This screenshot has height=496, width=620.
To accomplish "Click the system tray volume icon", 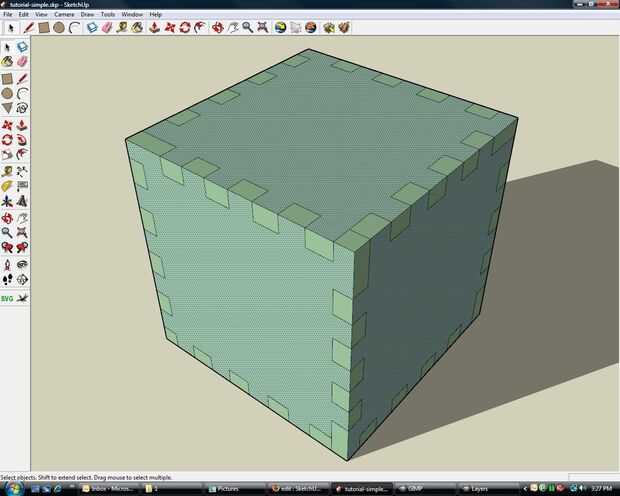I will (x=582, y=489).
